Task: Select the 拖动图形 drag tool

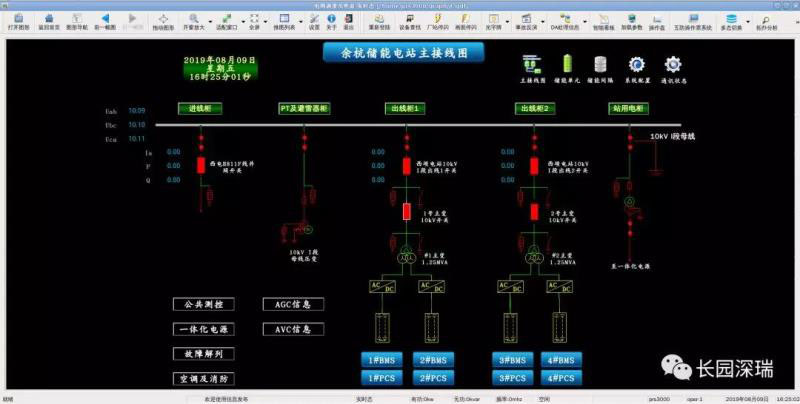Action: click(x=163, y=22)
